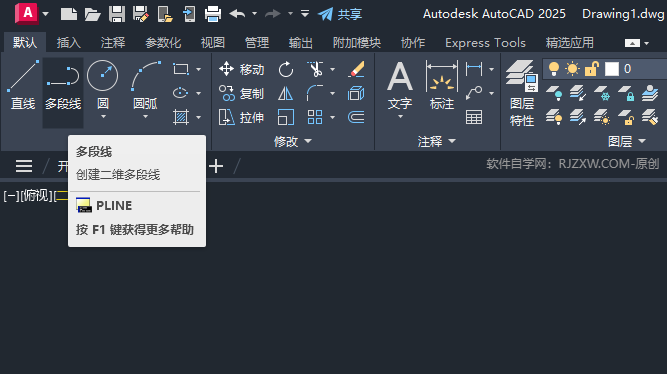Screen dimensions: 667x374
Task: Click the white layer color swatch
Action: (612, 69)
